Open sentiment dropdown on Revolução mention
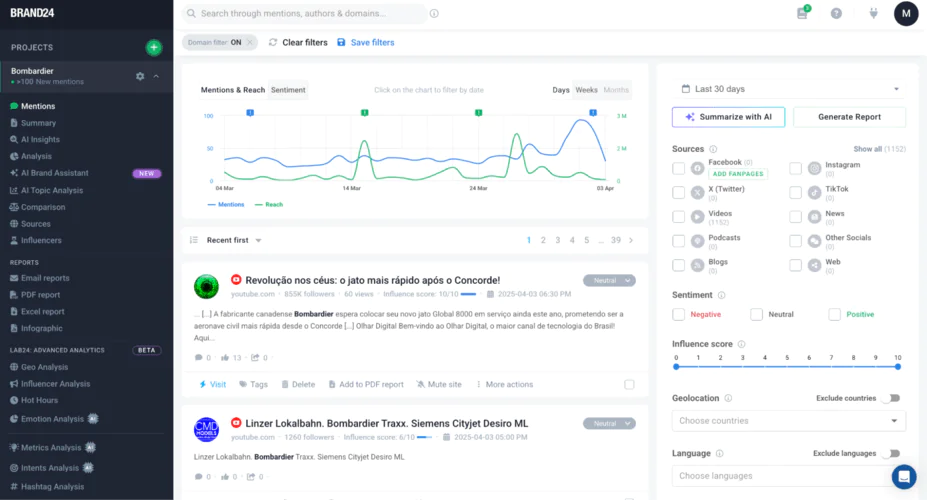927x500 pixels. point(609,281)
